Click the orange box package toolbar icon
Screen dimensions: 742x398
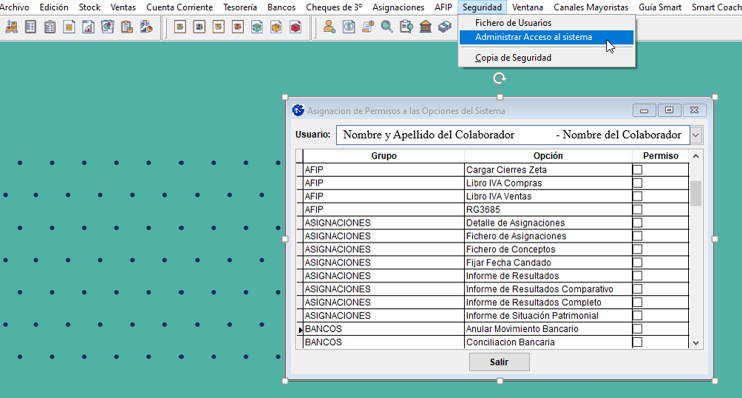click(276, 27)
